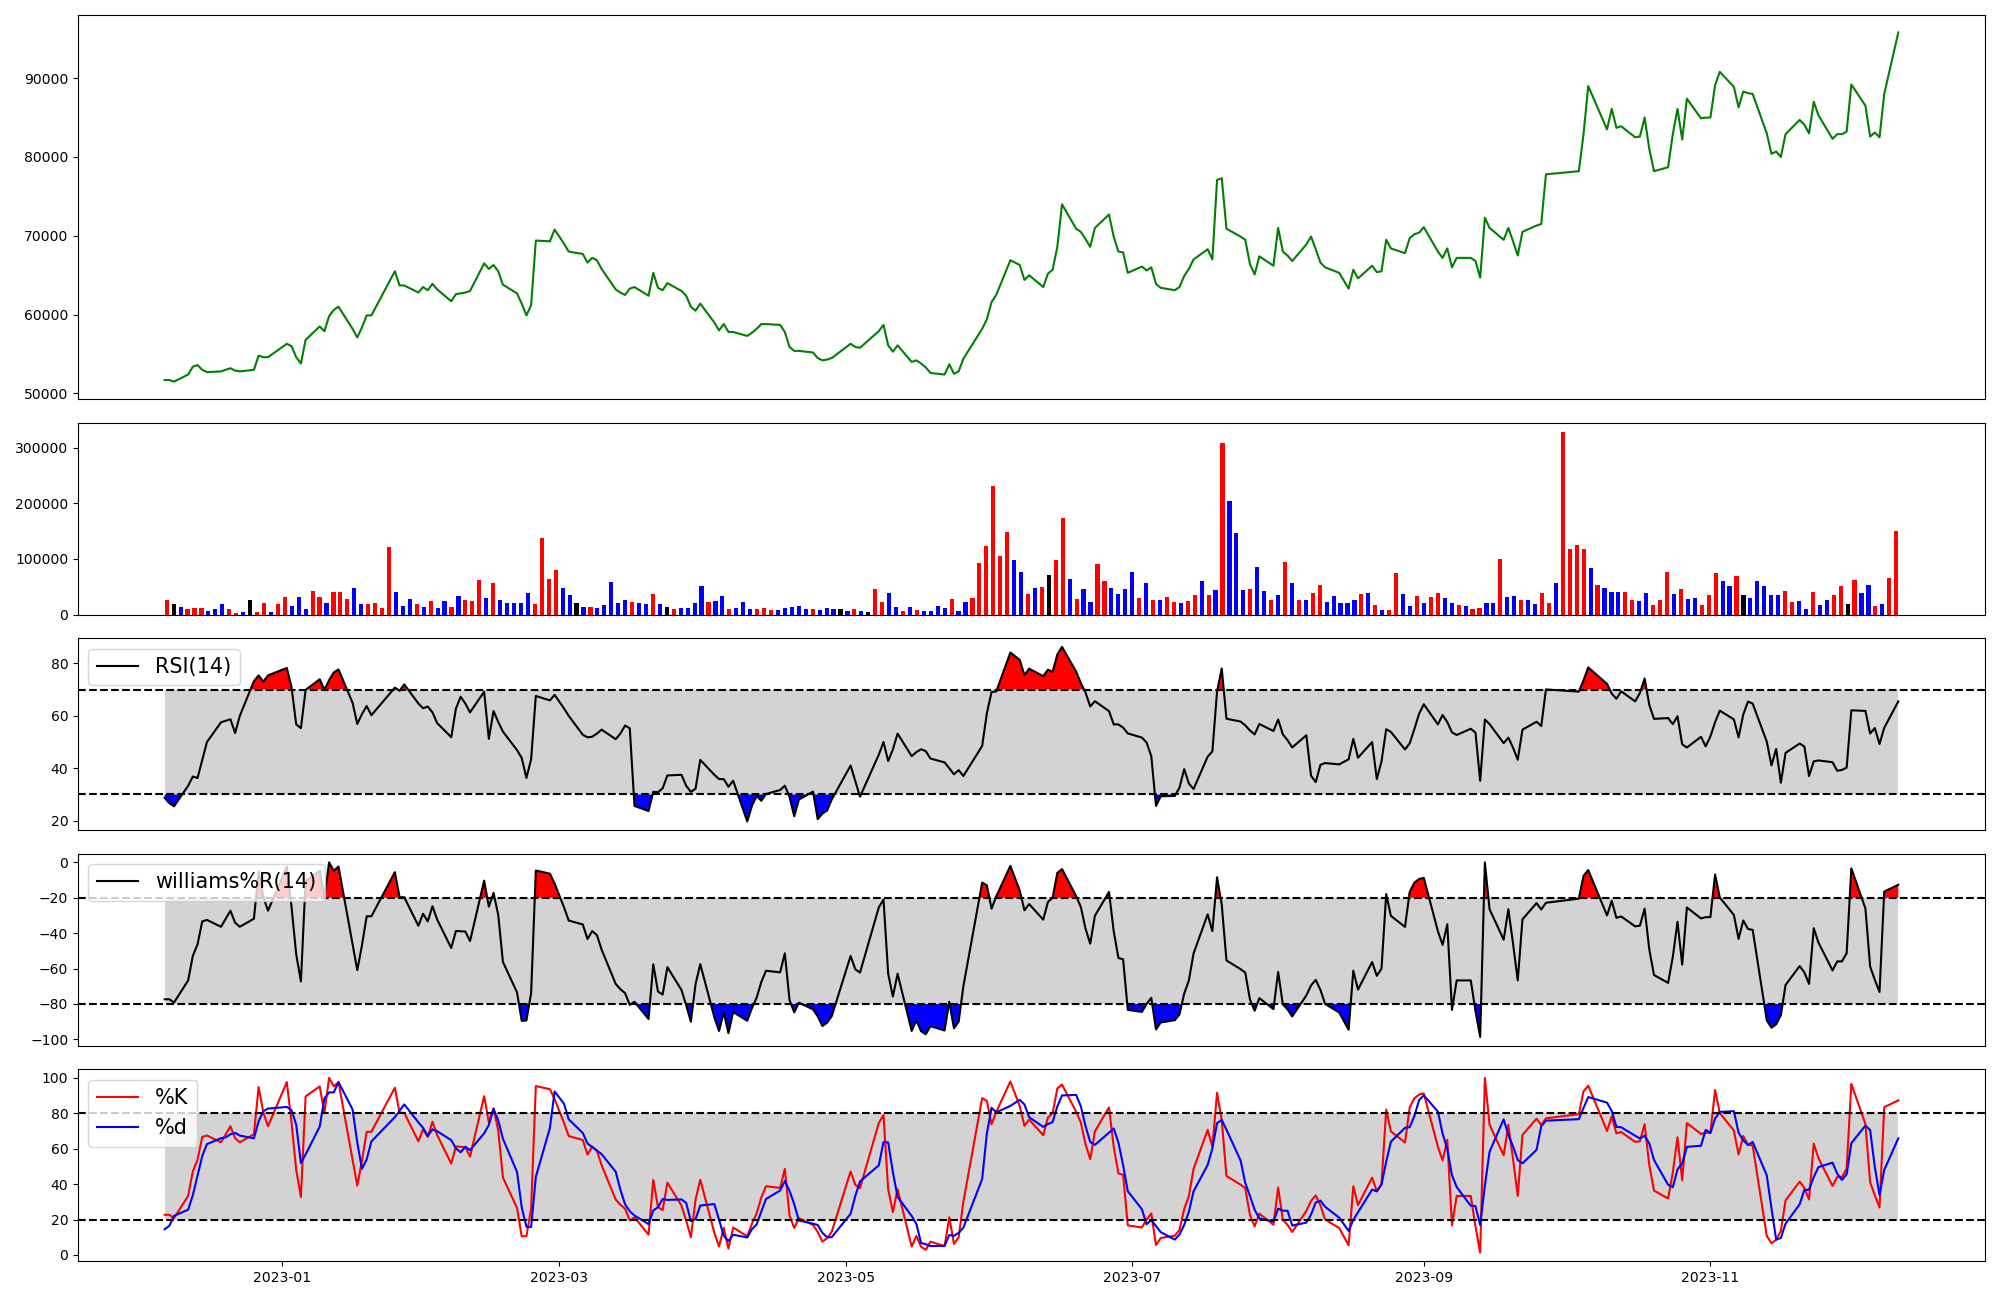This screenshot has width=2000, height=1300.
Task: Click the 2023-03 x-axis date label
Action: point(559,1277)
